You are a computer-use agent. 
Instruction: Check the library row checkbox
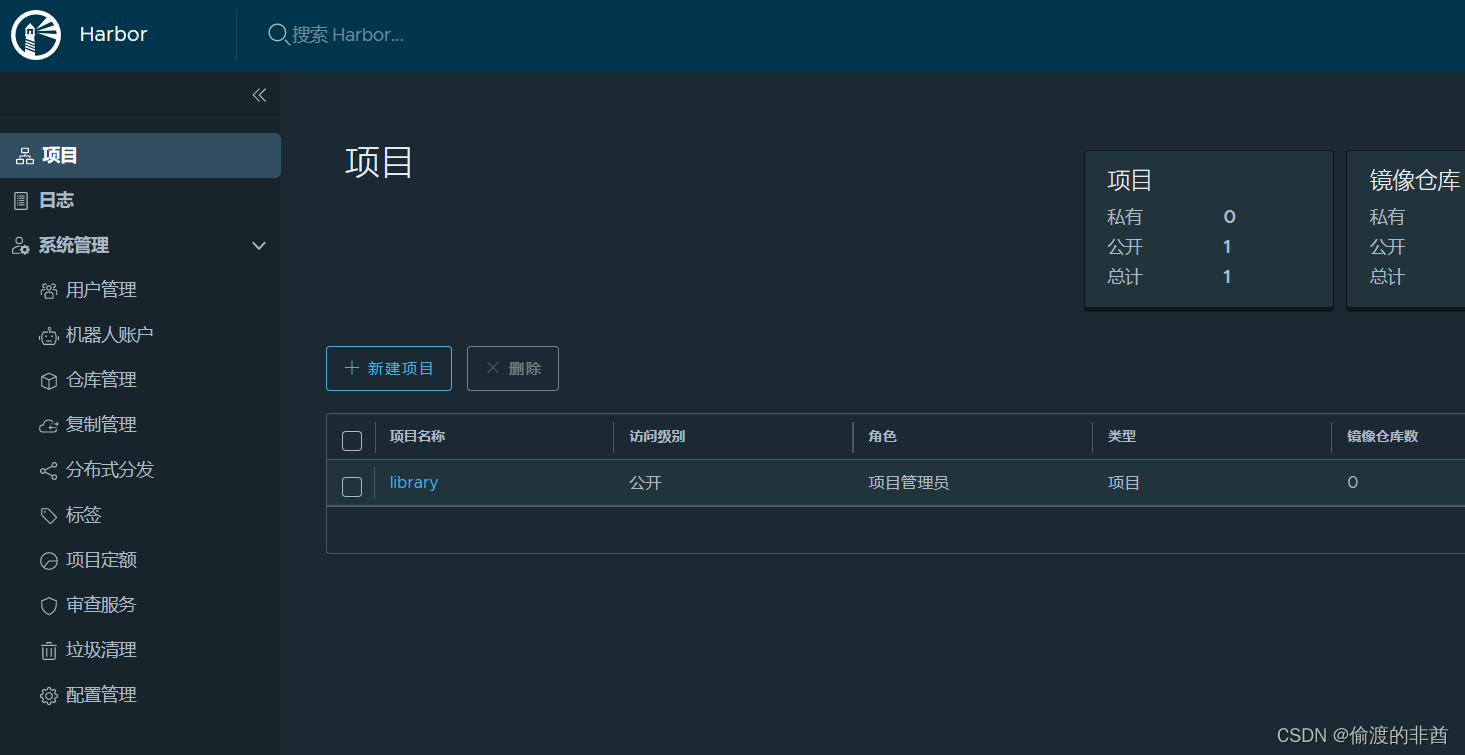tap(352, 487)
